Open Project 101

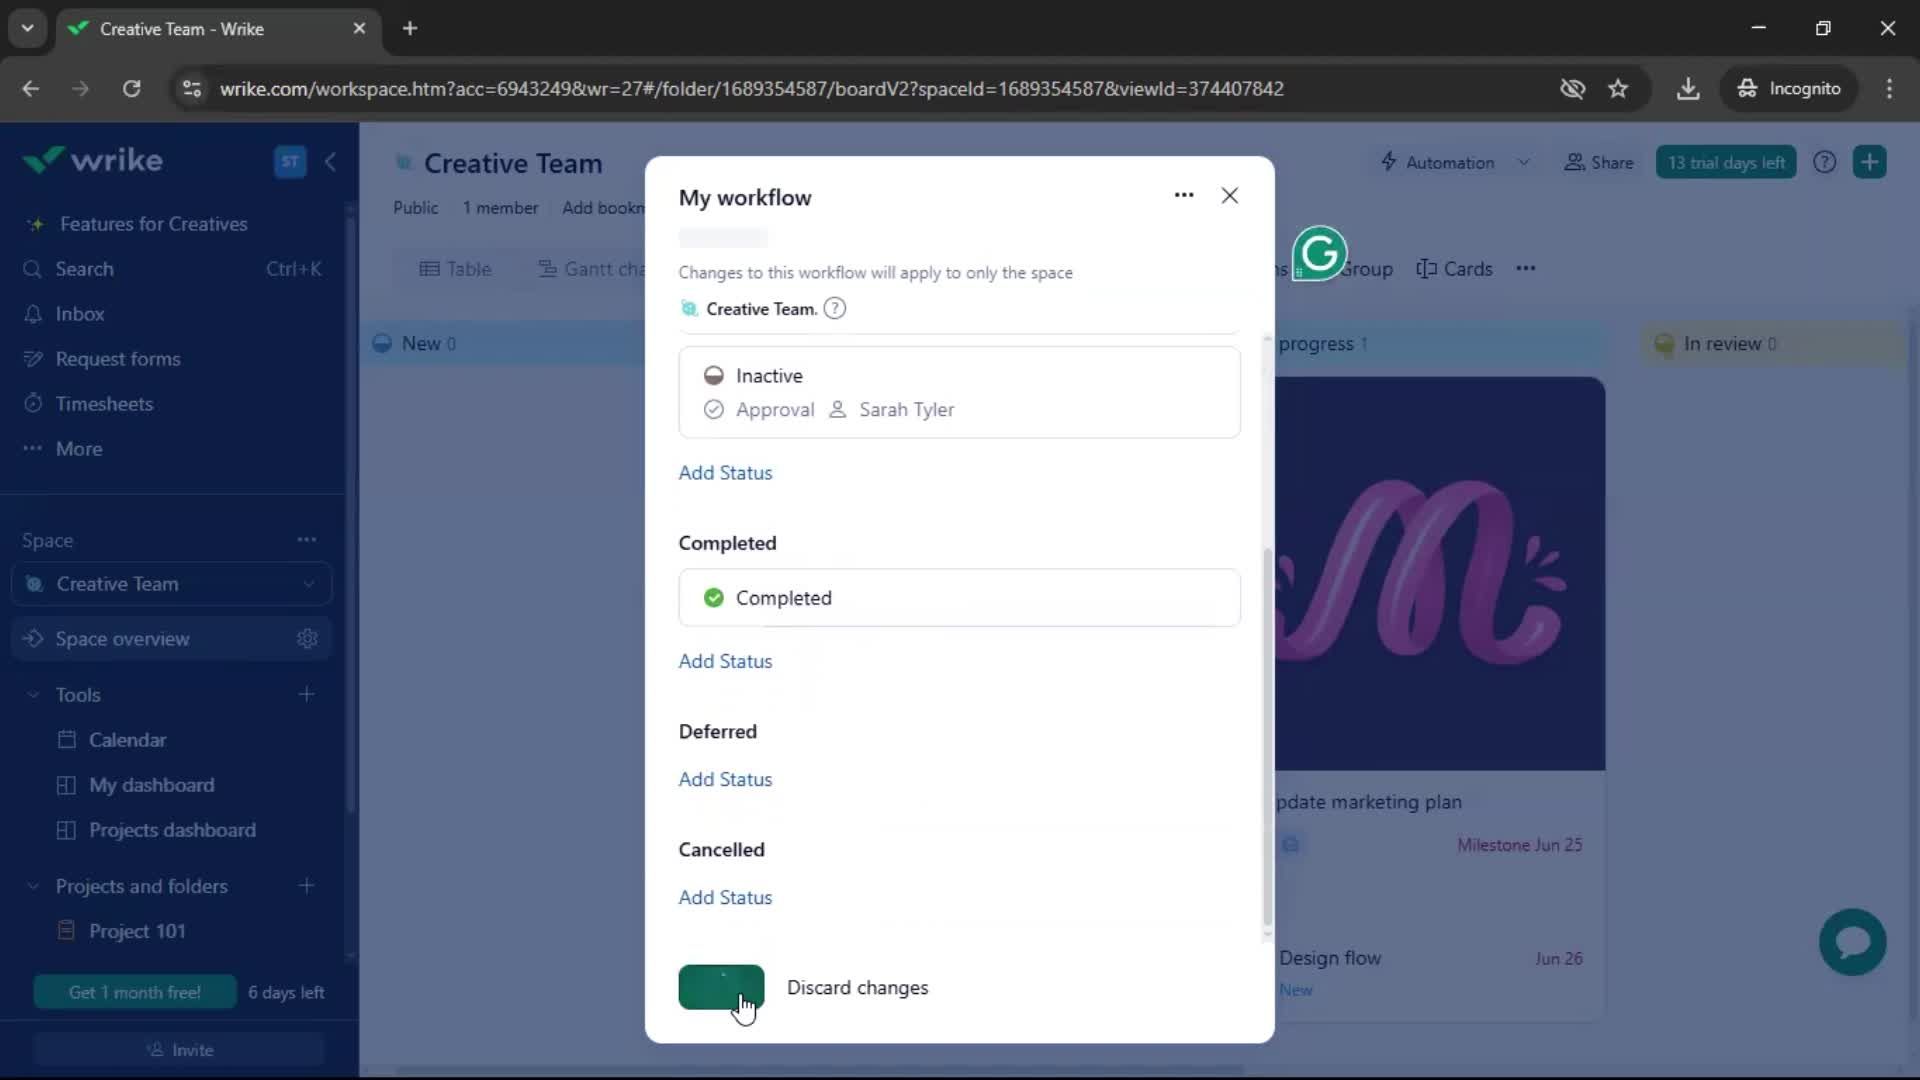(x=137, y=931)
